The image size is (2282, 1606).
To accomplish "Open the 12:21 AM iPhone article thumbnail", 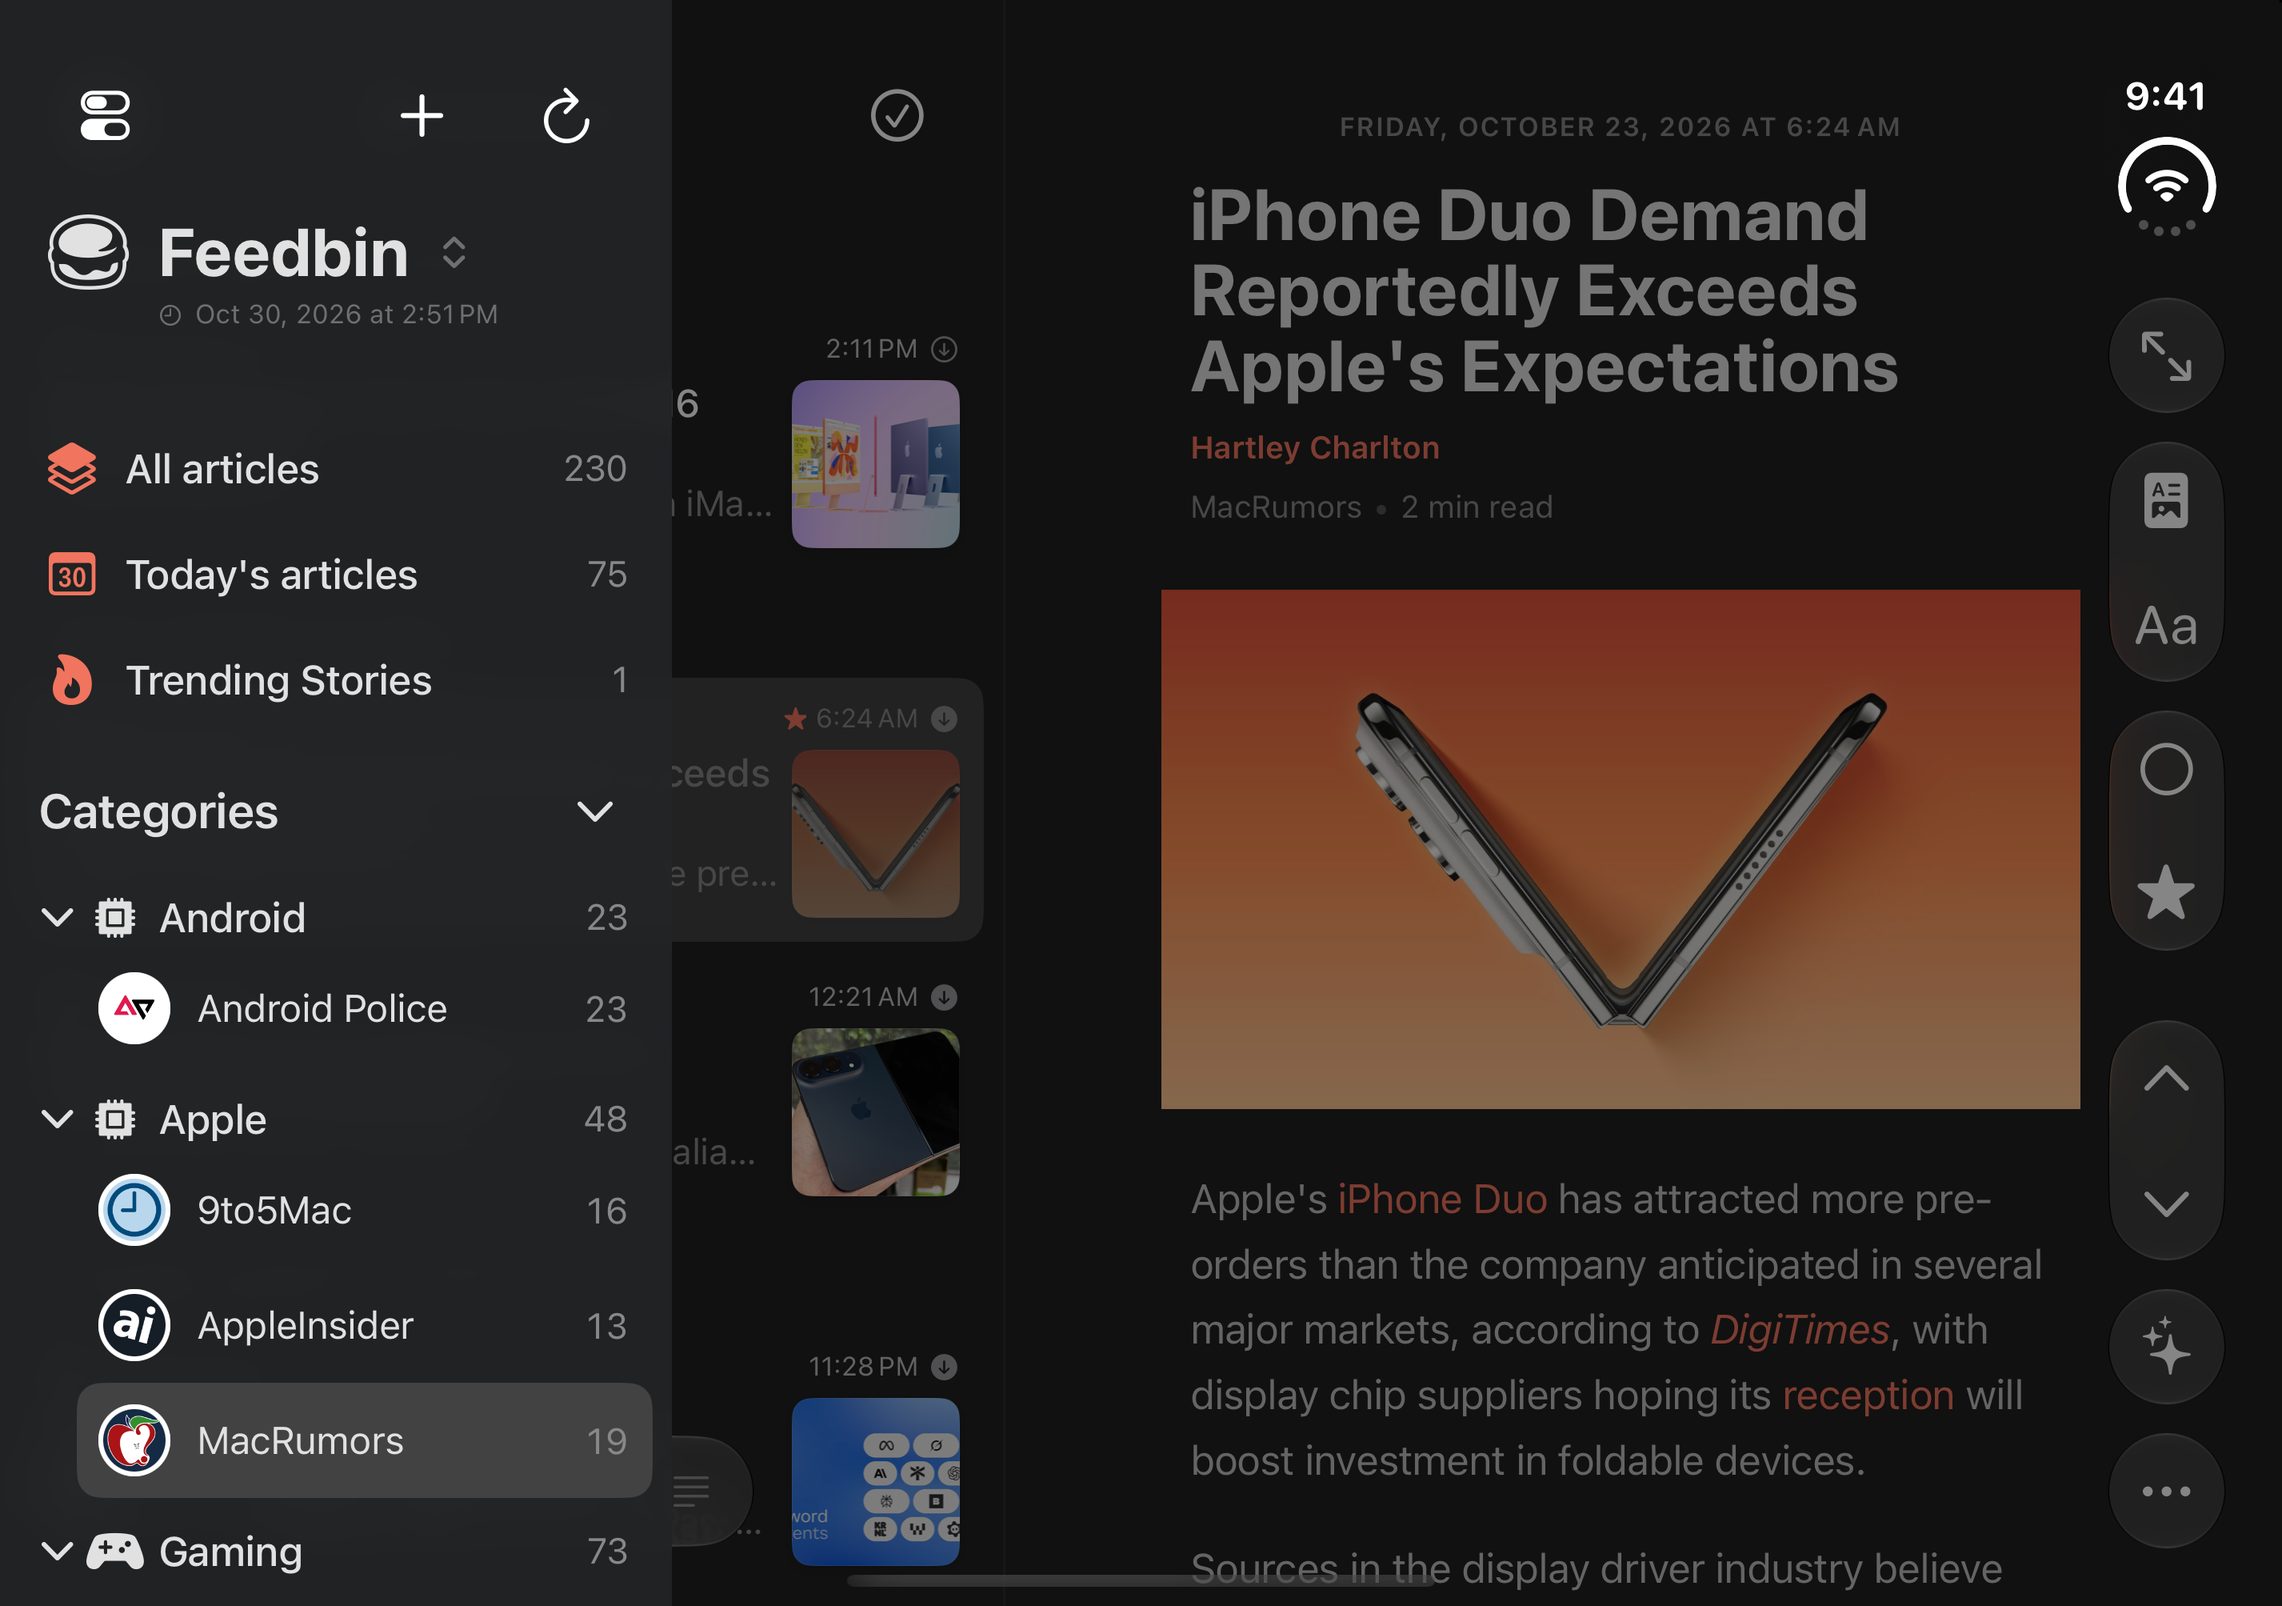I will tap(875, 1112).
